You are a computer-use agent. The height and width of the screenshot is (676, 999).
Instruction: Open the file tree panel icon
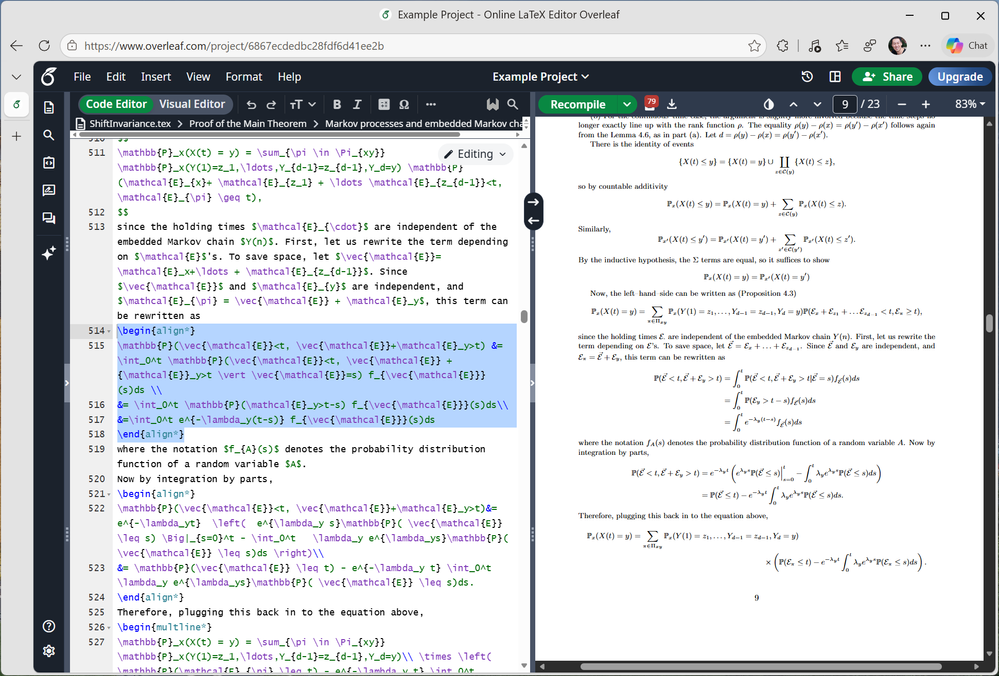(48, 108)
